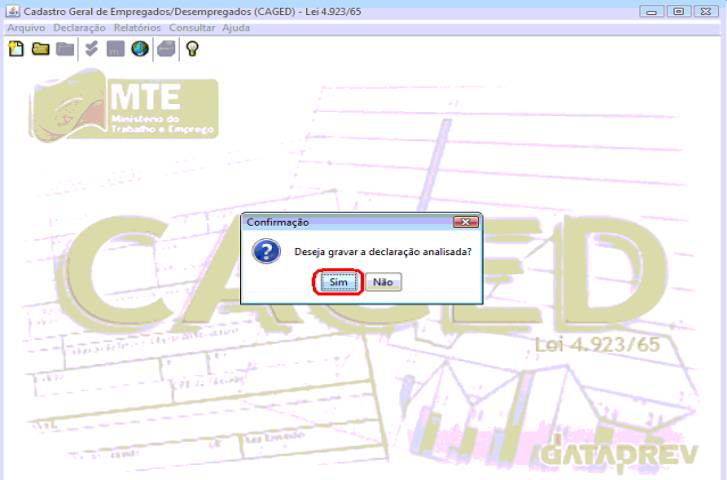The width and height of the screenshot is (727, 480).
Task: Click the Cadastro Geral de Empregados window title
Action: click(192, 11)
